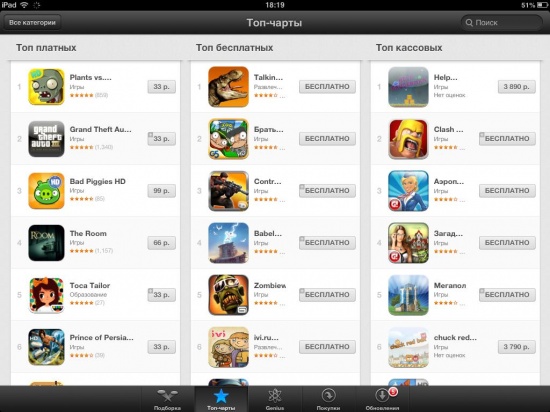The image size is (550, 412).
Task: Open the Покупки tab
Action: (328, 399)
